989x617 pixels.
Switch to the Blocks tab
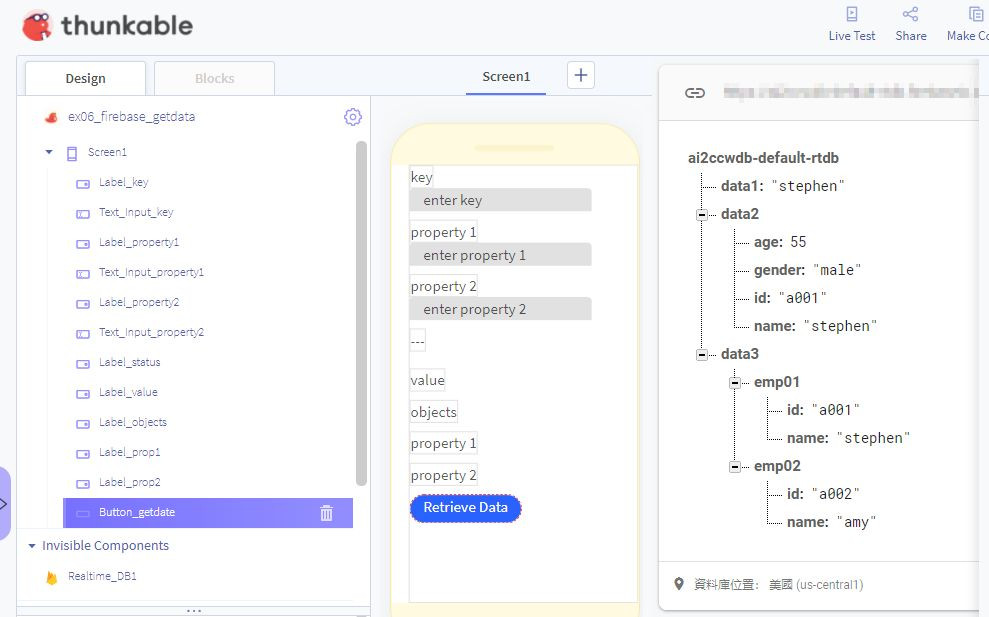(214, 78)
